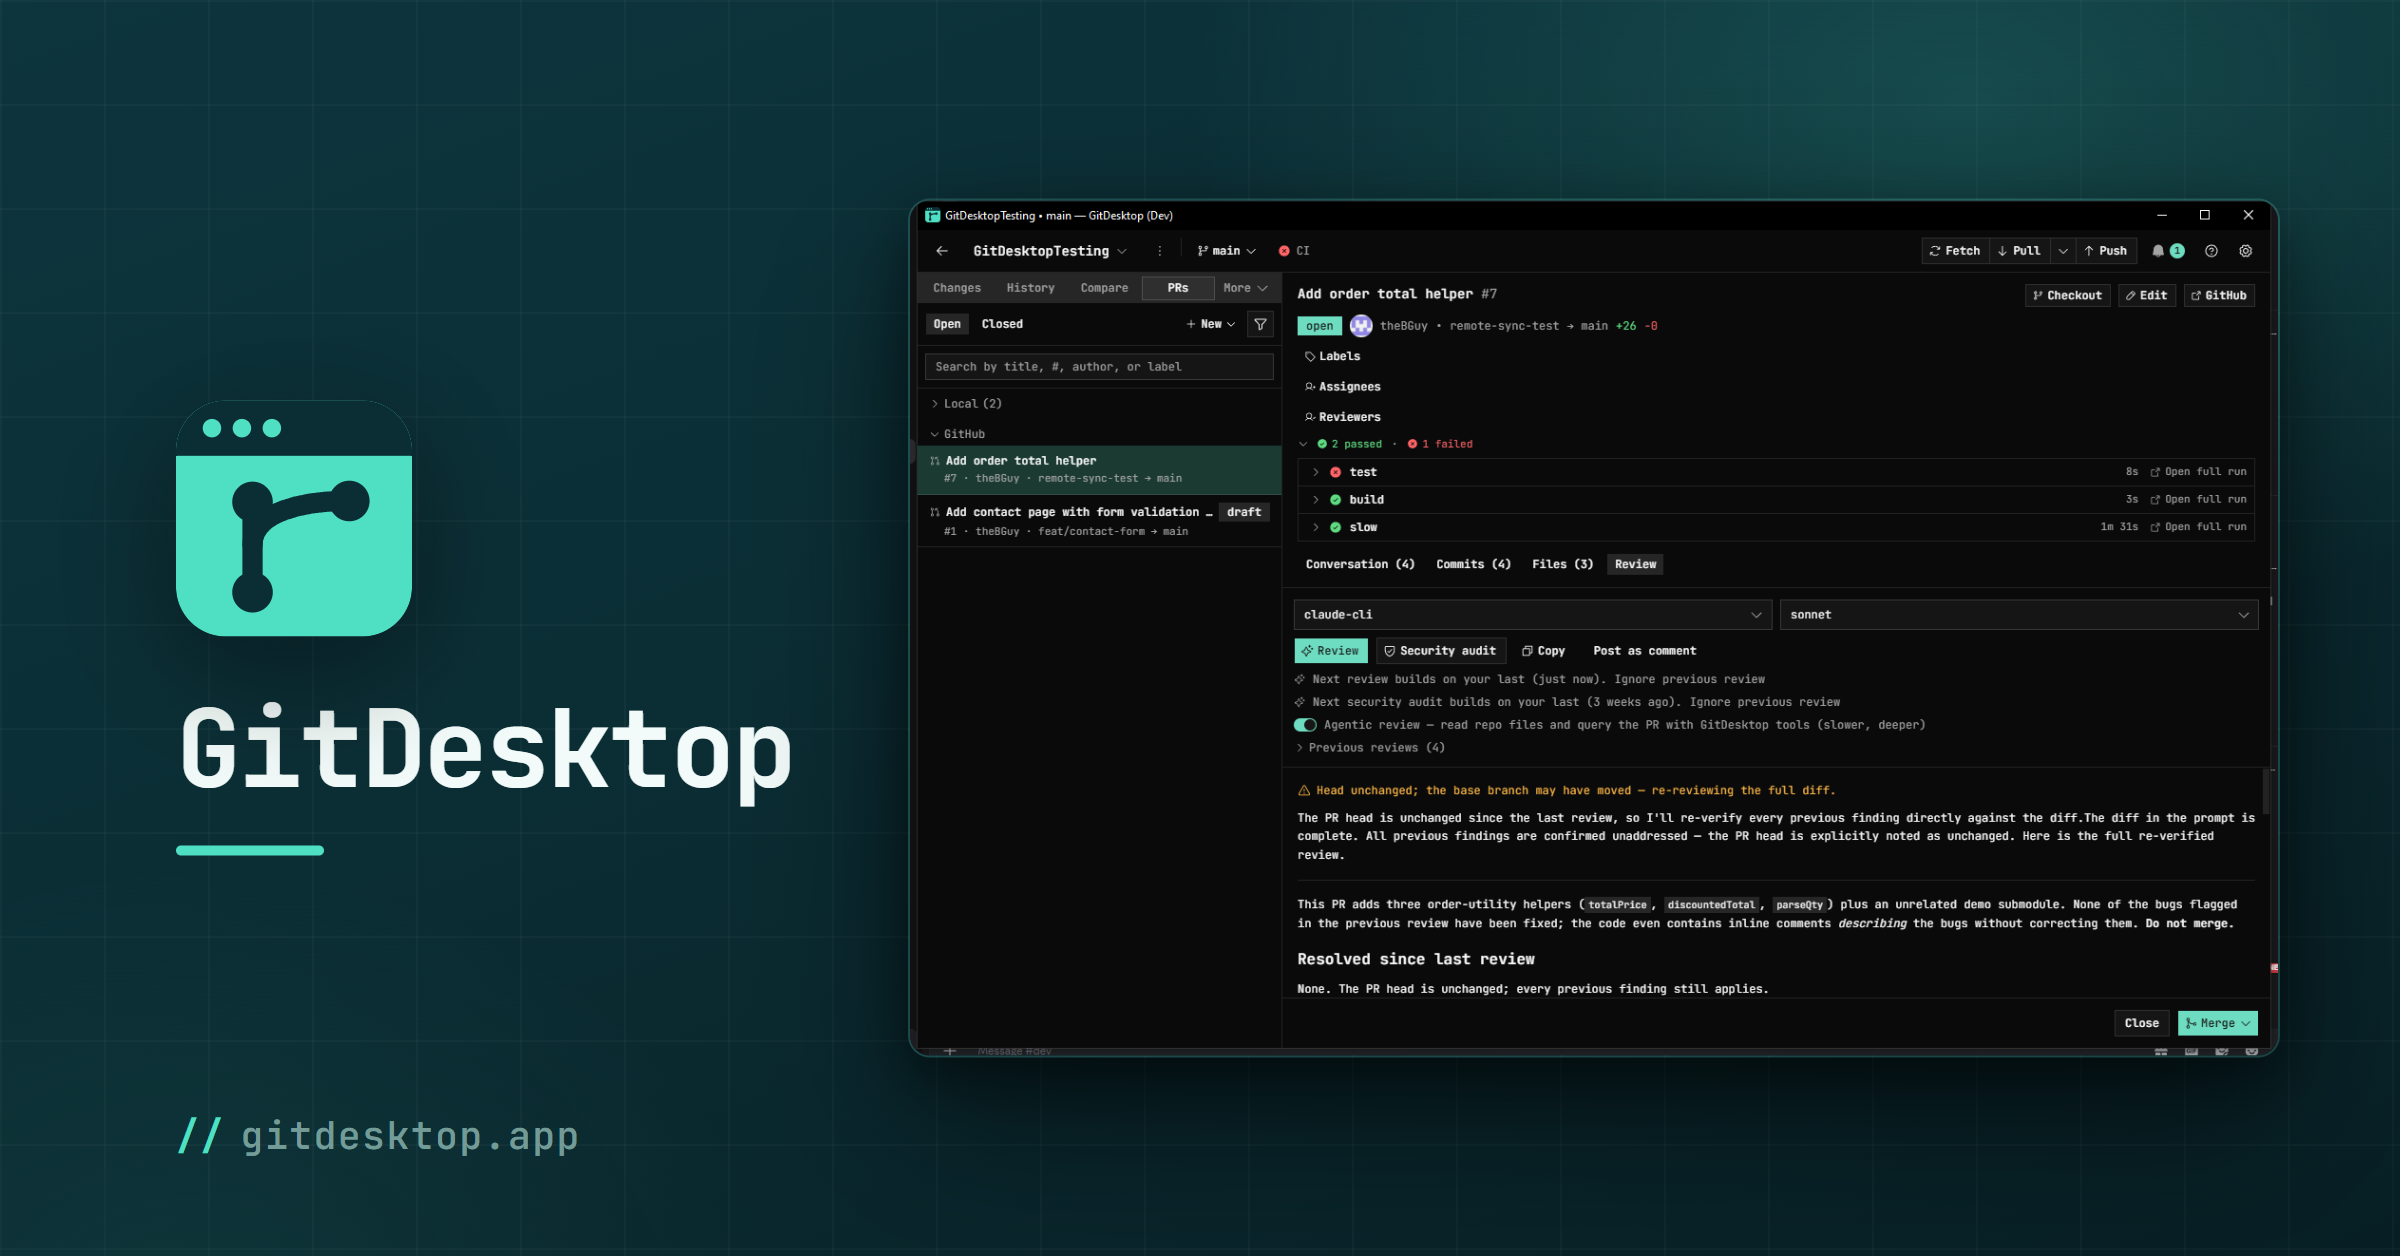
Task: Click Post as comment
Action: coord(1644,651)
